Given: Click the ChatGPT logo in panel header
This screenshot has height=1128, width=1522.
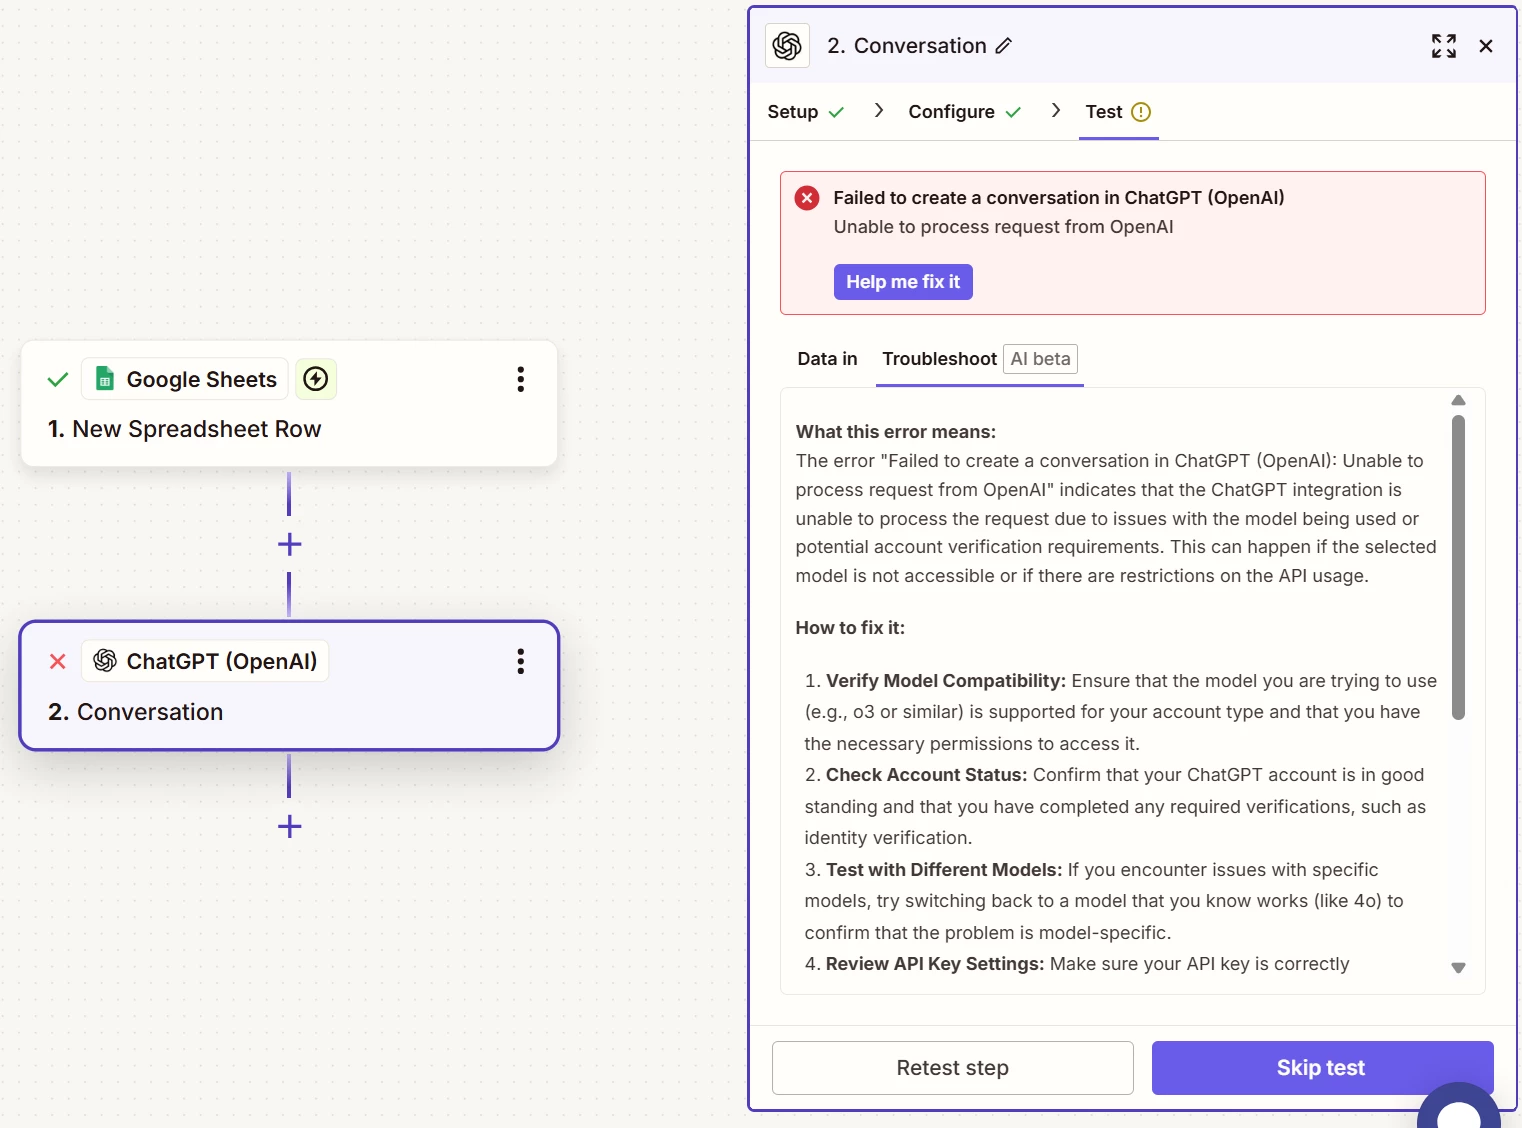Looking at the screenshot, I should (x=787, y=46).
